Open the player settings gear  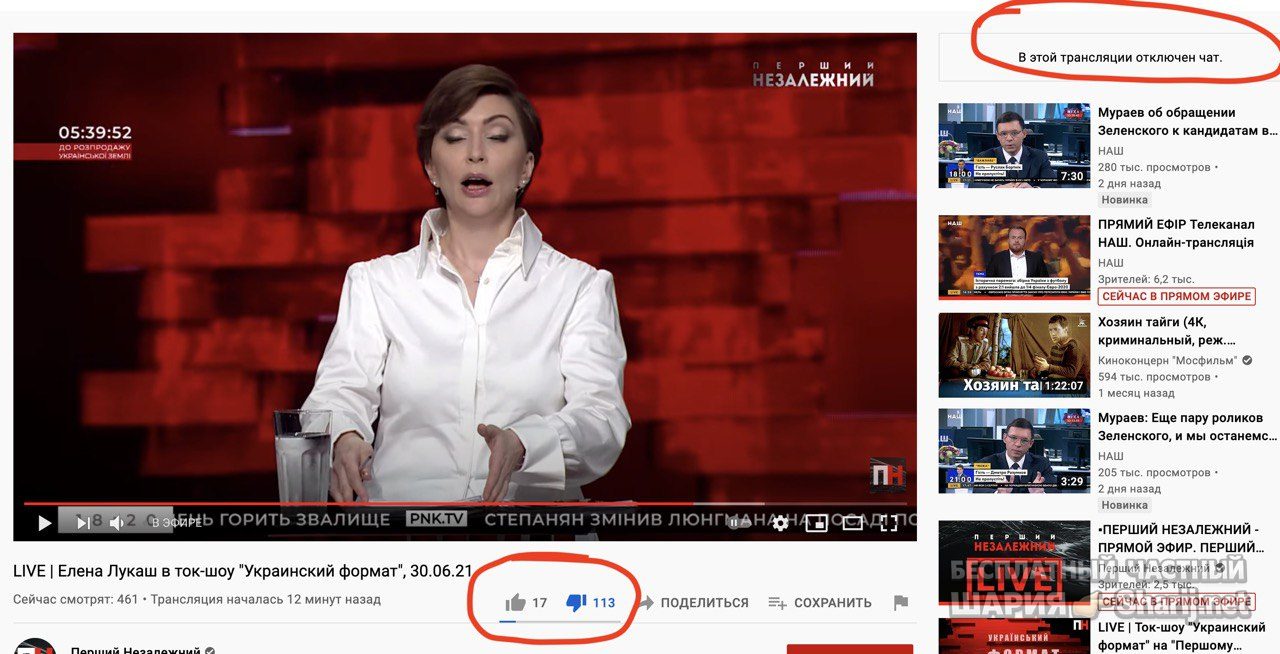780,522
